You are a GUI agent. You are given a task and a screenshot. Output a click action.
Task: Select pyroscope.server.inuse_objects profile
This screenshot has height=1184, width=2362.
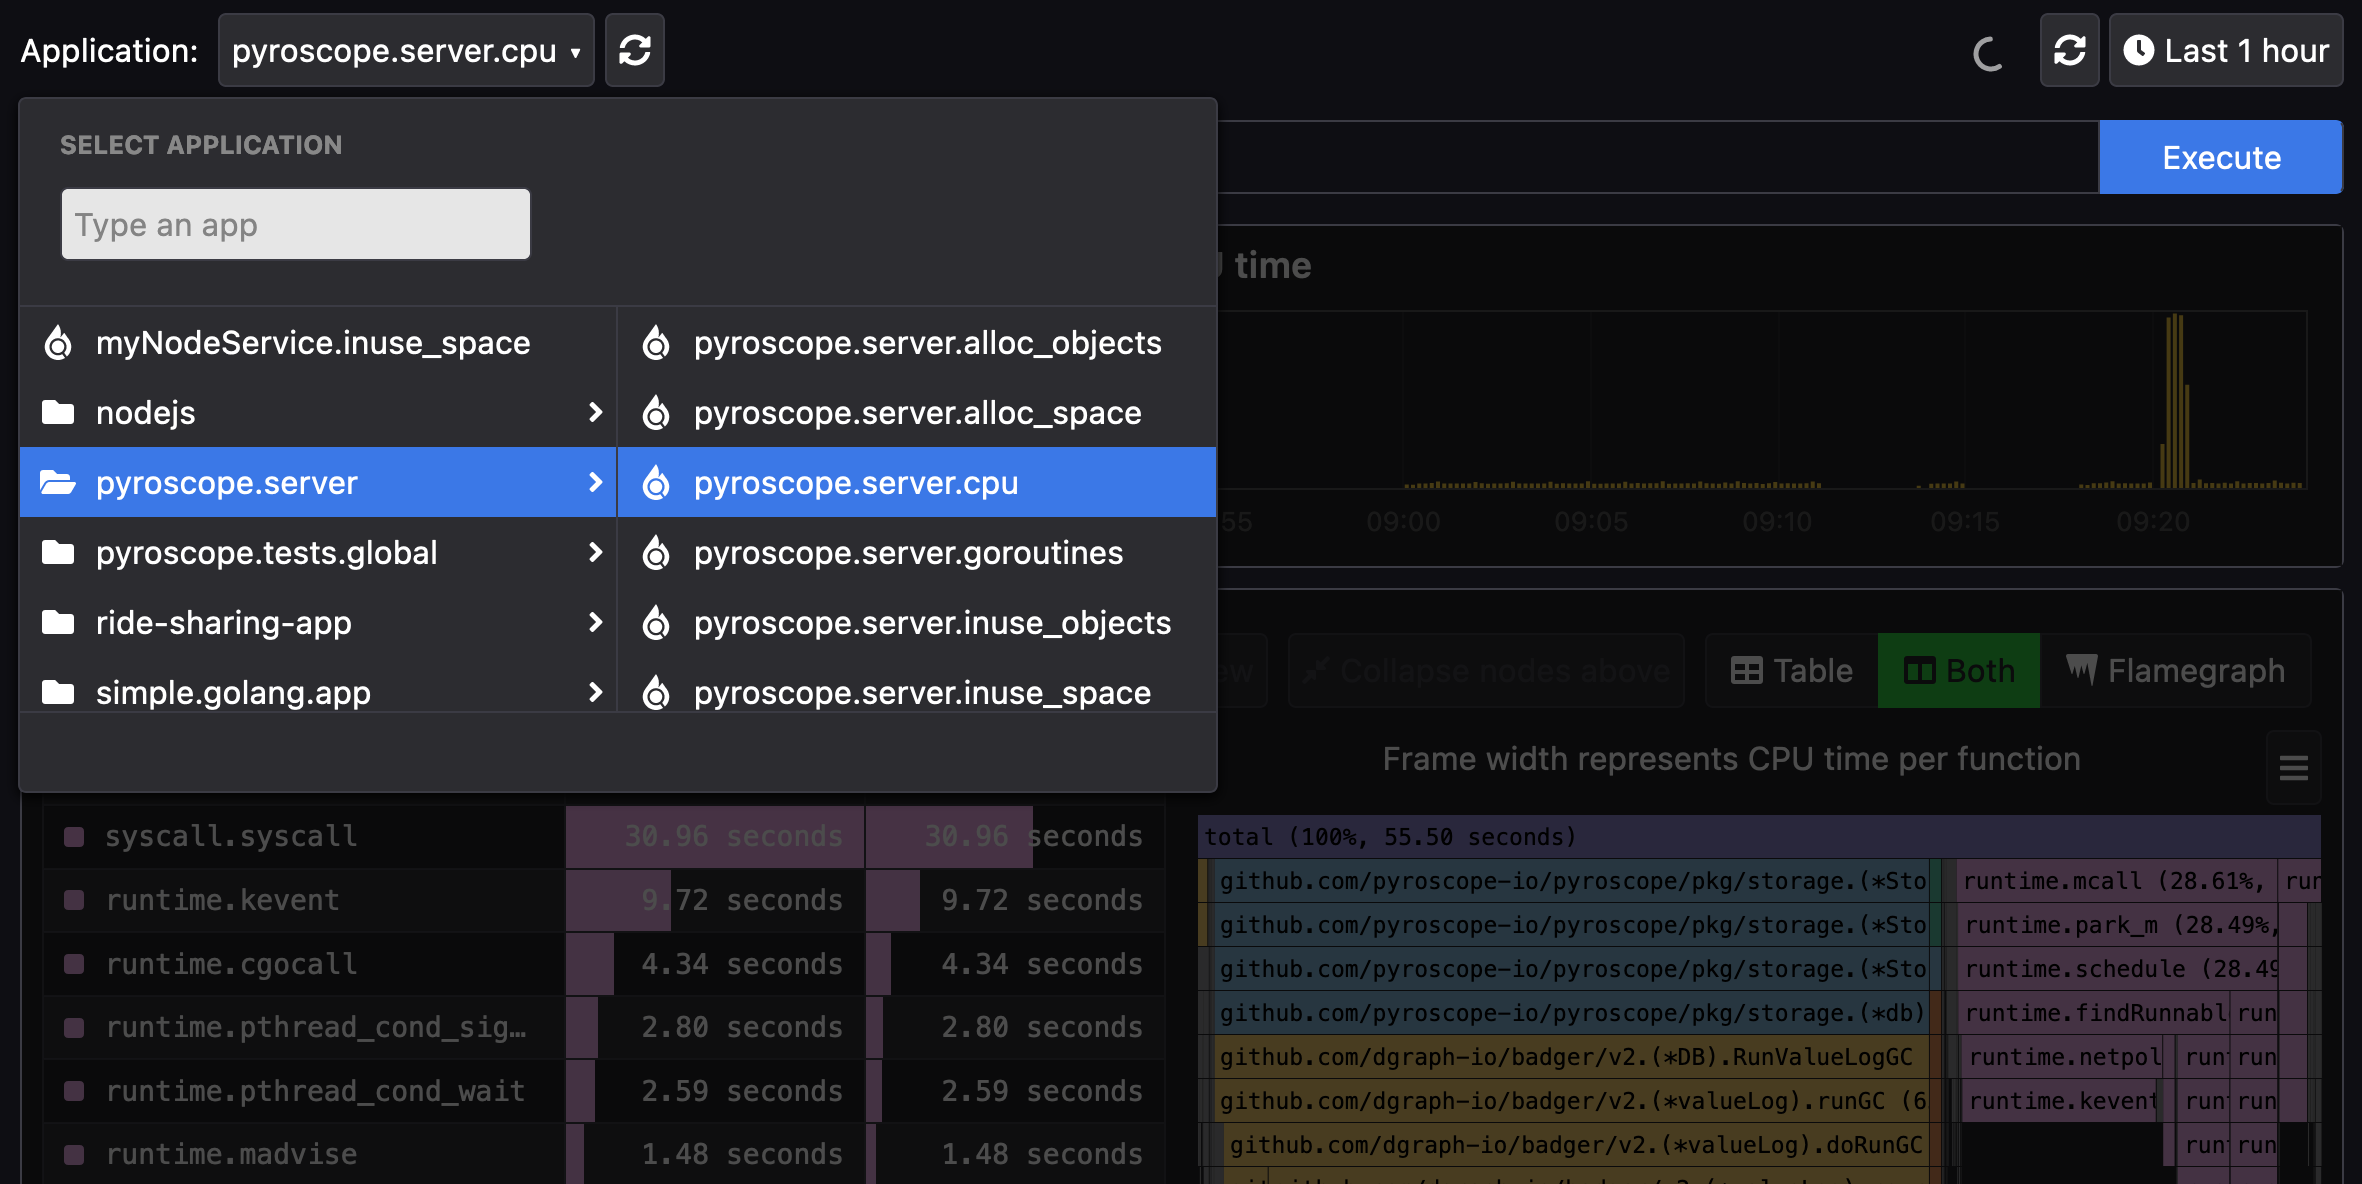(x=917, y=622)
